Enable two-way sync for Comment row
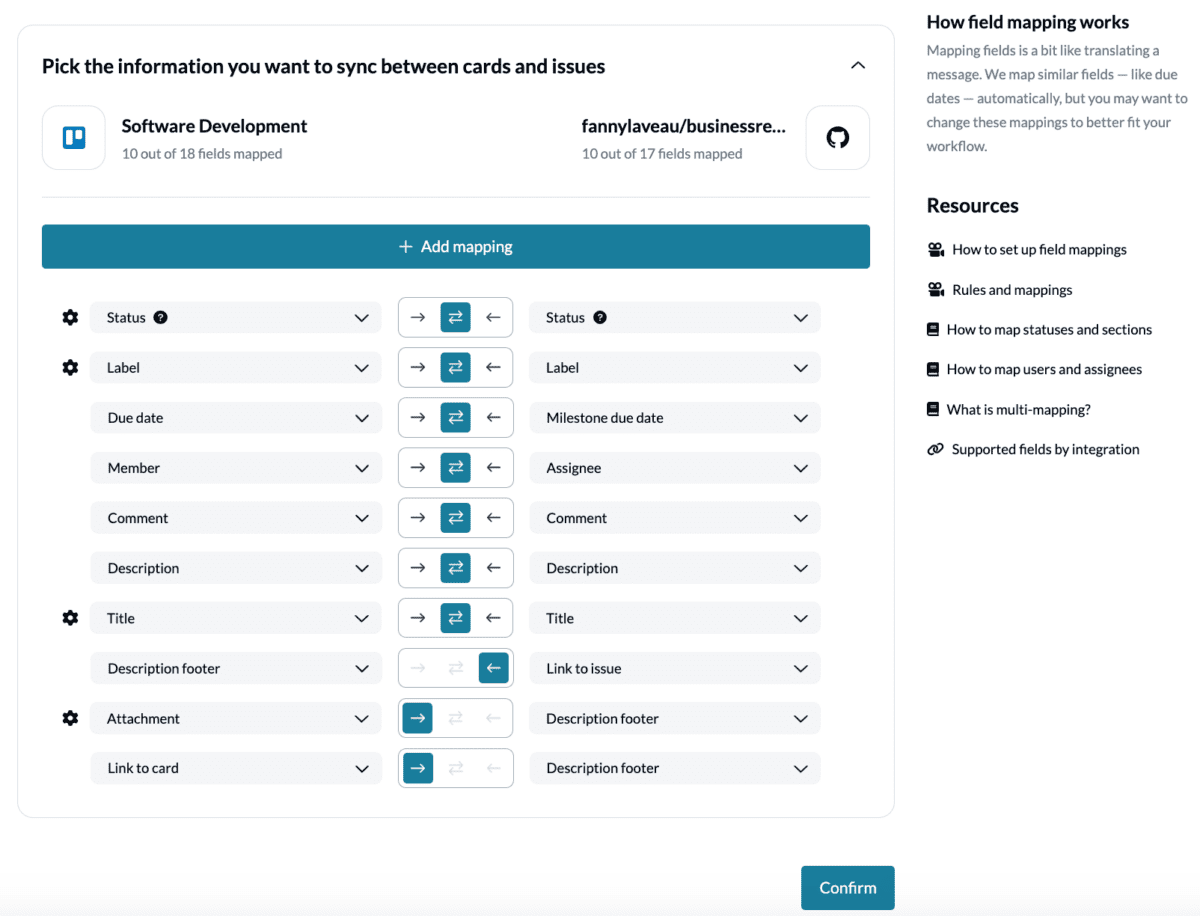The height and width of the screenshot is (916, 1200). 455,518
